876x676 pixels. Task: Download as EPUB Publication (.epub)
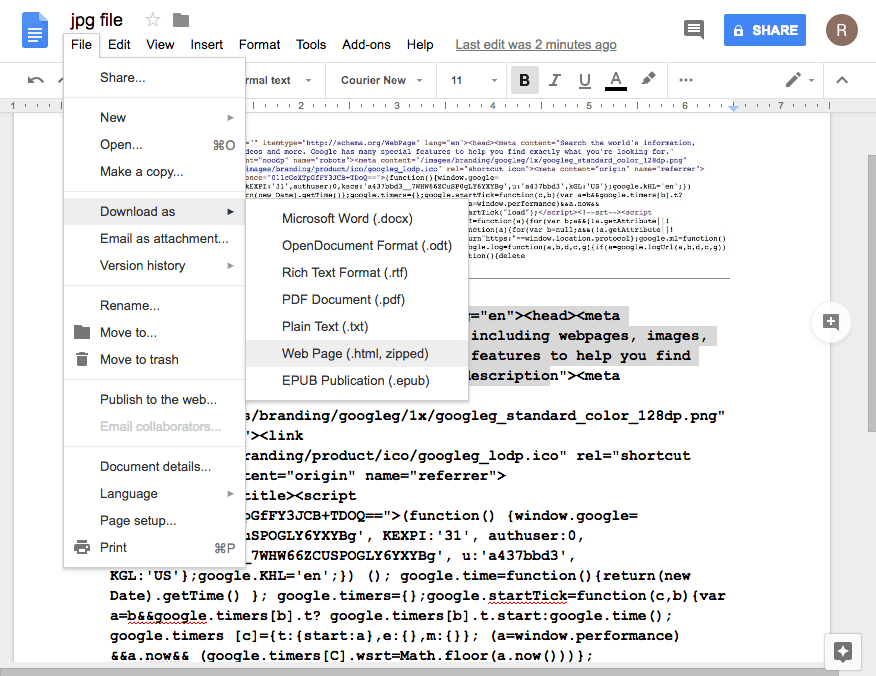[x=357, y=380]
